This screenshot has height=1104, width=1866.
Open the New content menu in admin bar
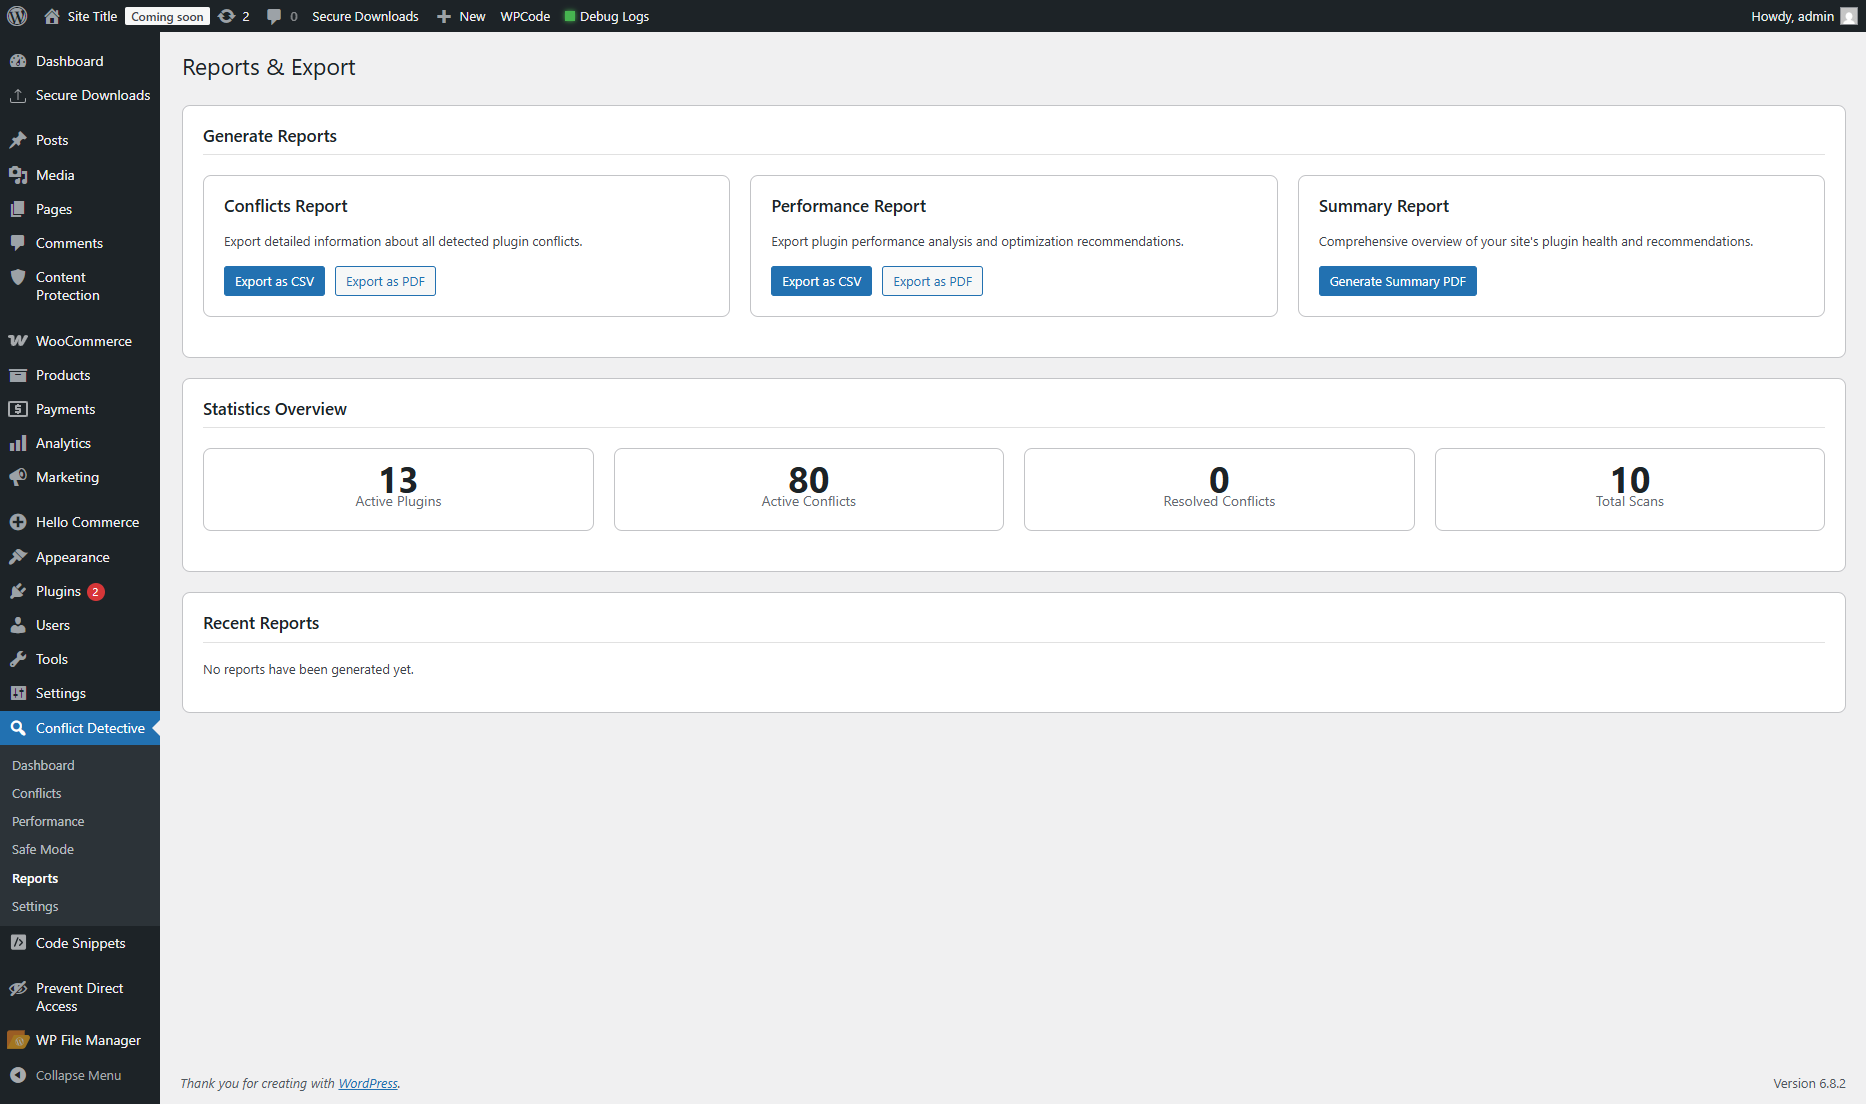462,16
